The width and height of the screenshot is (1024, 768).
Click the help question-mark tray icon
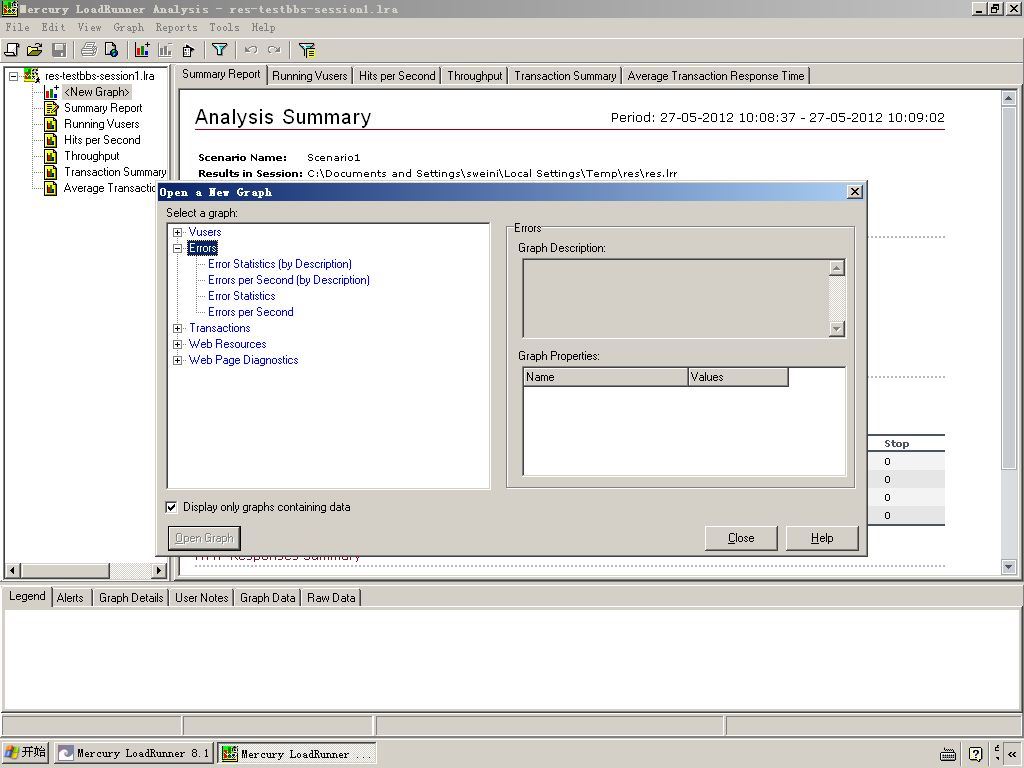(x=976, y=754)
